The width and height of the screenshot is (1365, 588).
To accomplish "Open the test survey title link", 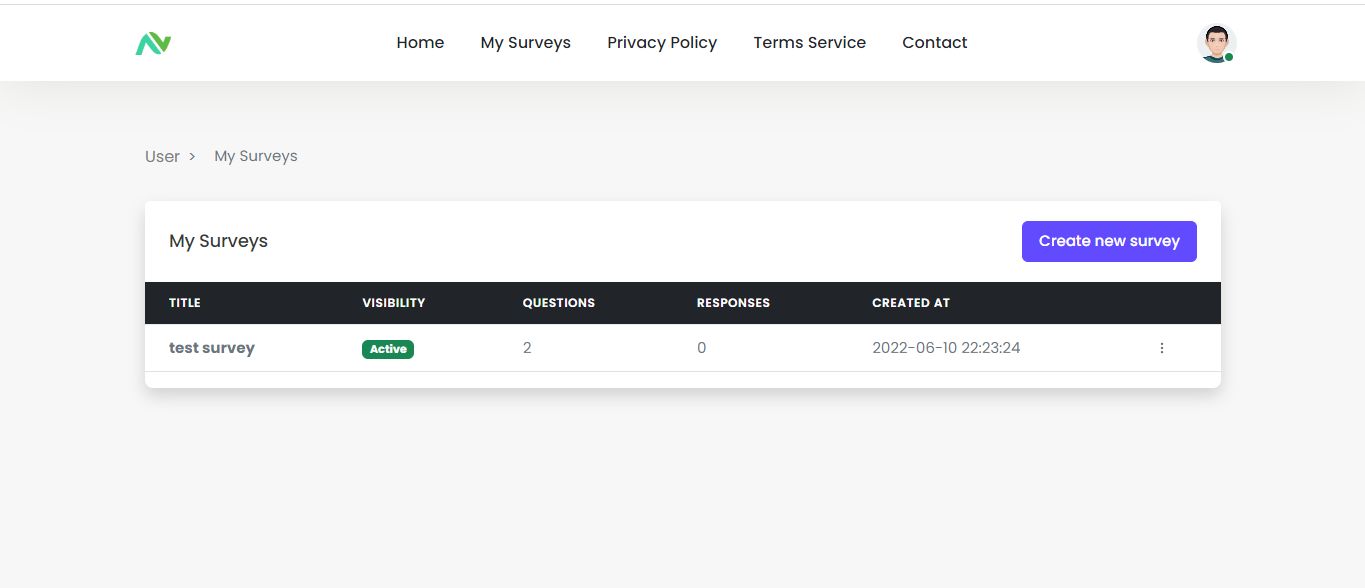I will coord(212,348).
